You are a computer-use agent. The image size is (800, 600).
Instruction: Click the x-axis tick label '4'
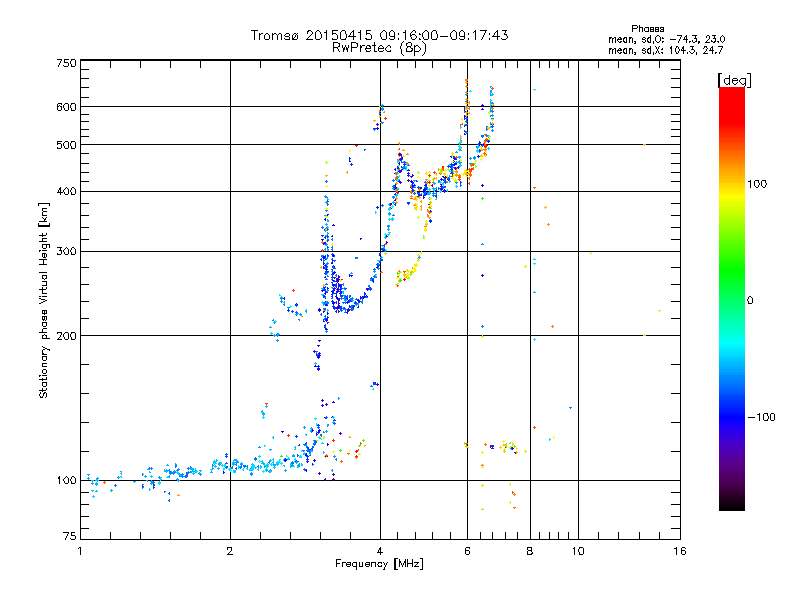pos(380,552)
